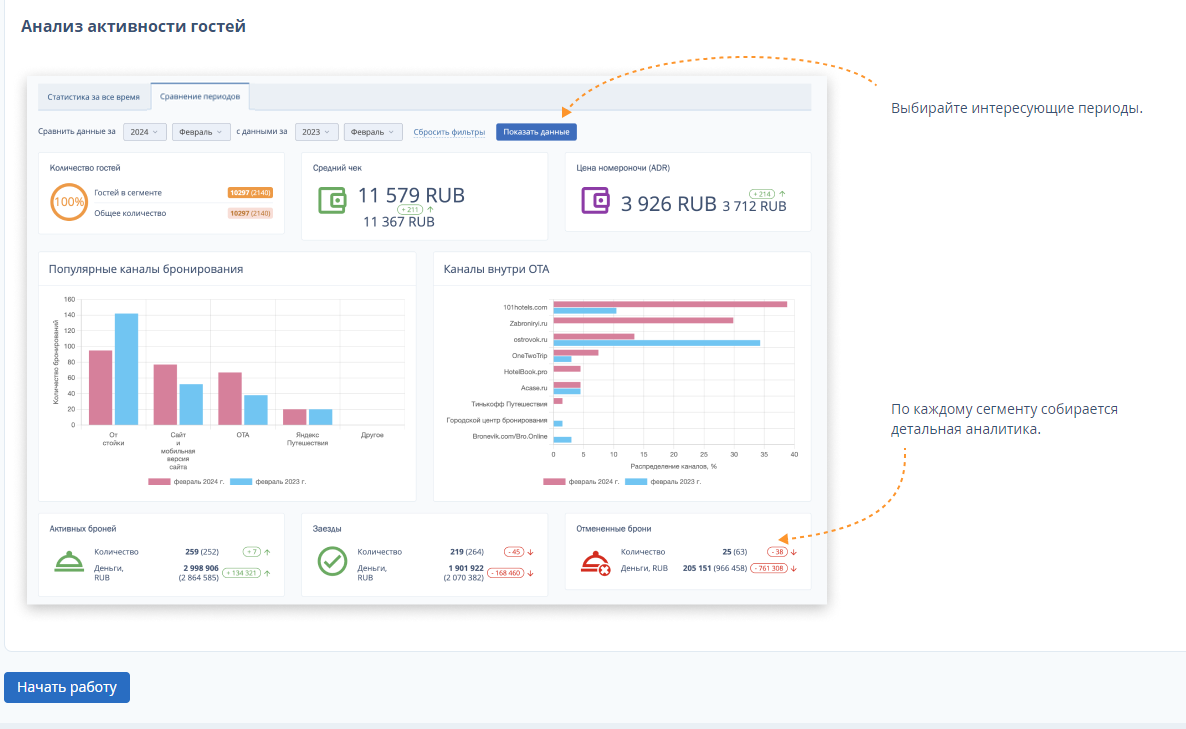Click the pink 101hotels.com bar
This screenshot has width=1186, height=729.
pyautogui.click(x=670, y=304)
